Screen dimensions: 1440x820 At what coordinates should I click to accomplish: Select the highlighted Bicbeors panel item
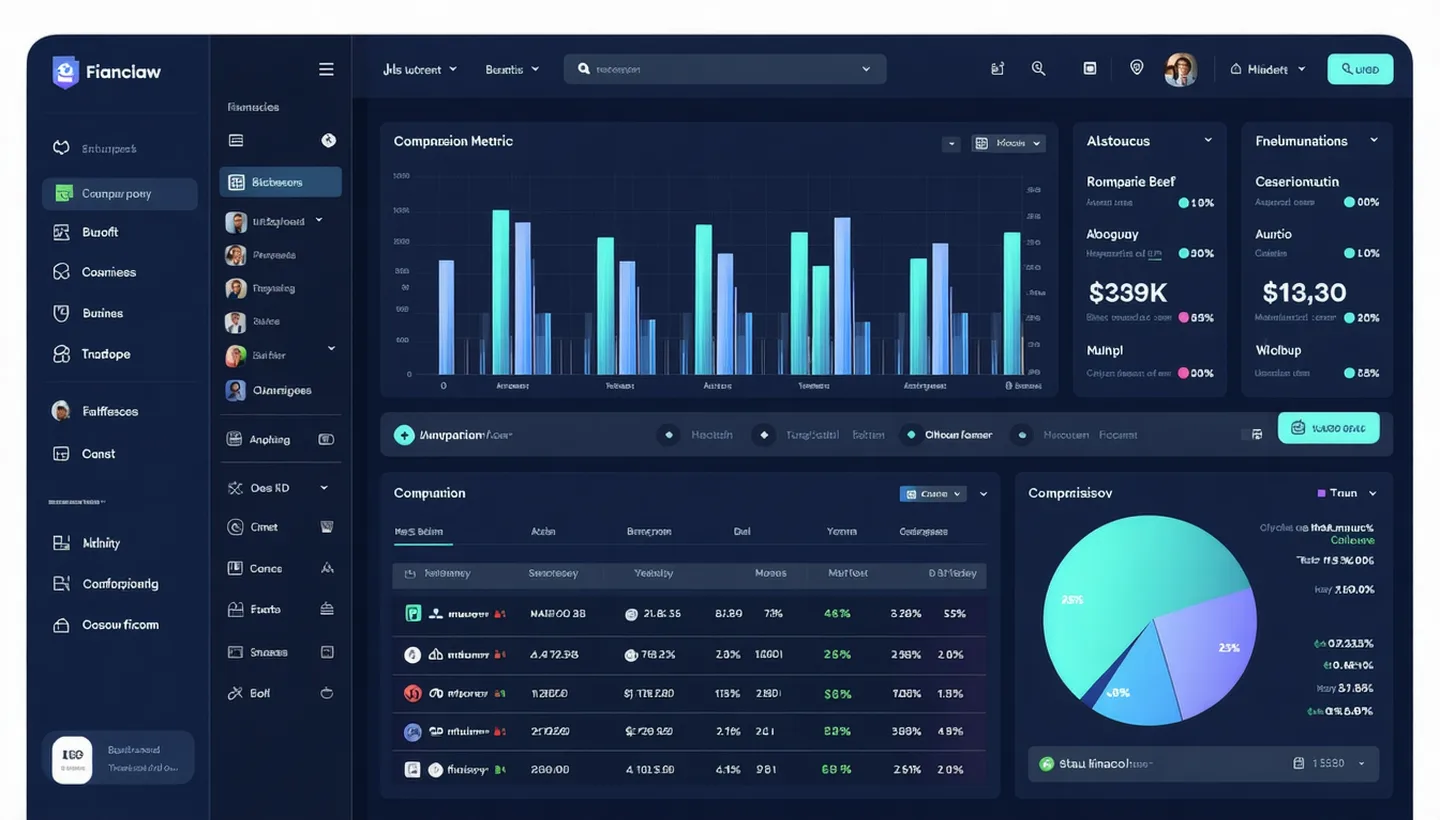[x=280, y=182]
